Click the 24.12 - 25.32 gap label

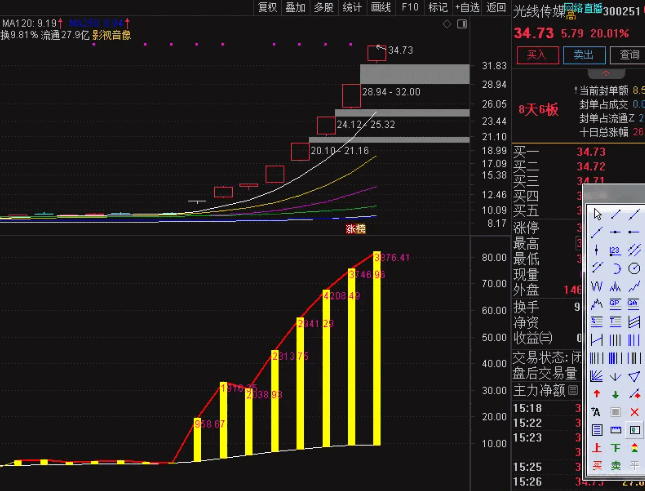point(366,124)
